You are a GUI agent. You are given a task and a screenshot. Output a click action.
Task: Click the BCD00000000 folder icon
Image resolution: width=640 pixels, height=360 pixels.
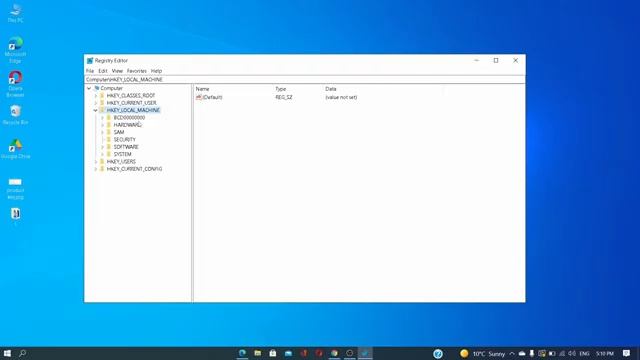(x=109, y=118)
